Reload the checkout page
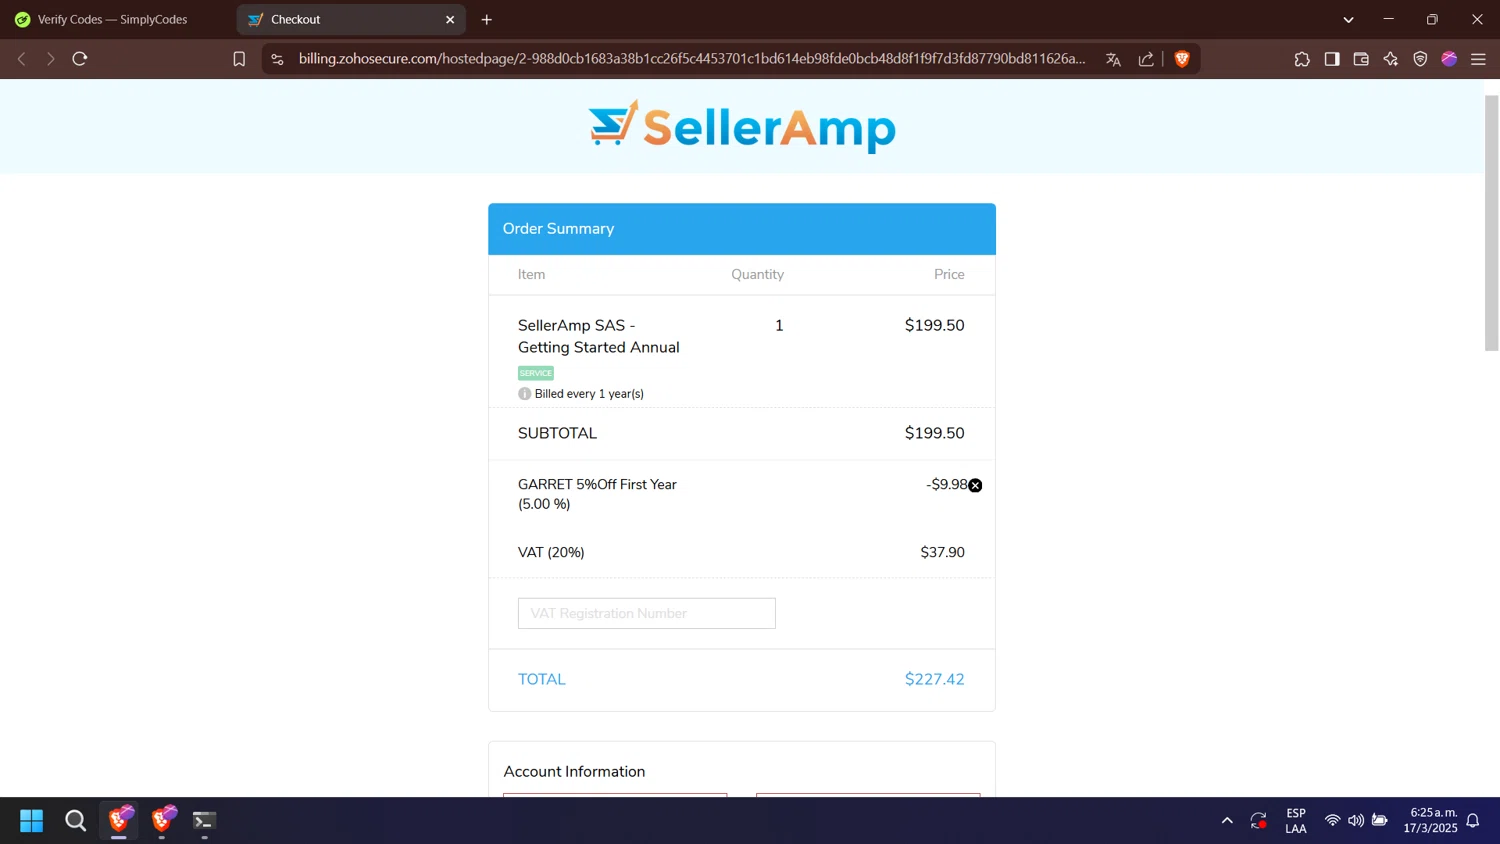1500x844 pixels. 80,59
